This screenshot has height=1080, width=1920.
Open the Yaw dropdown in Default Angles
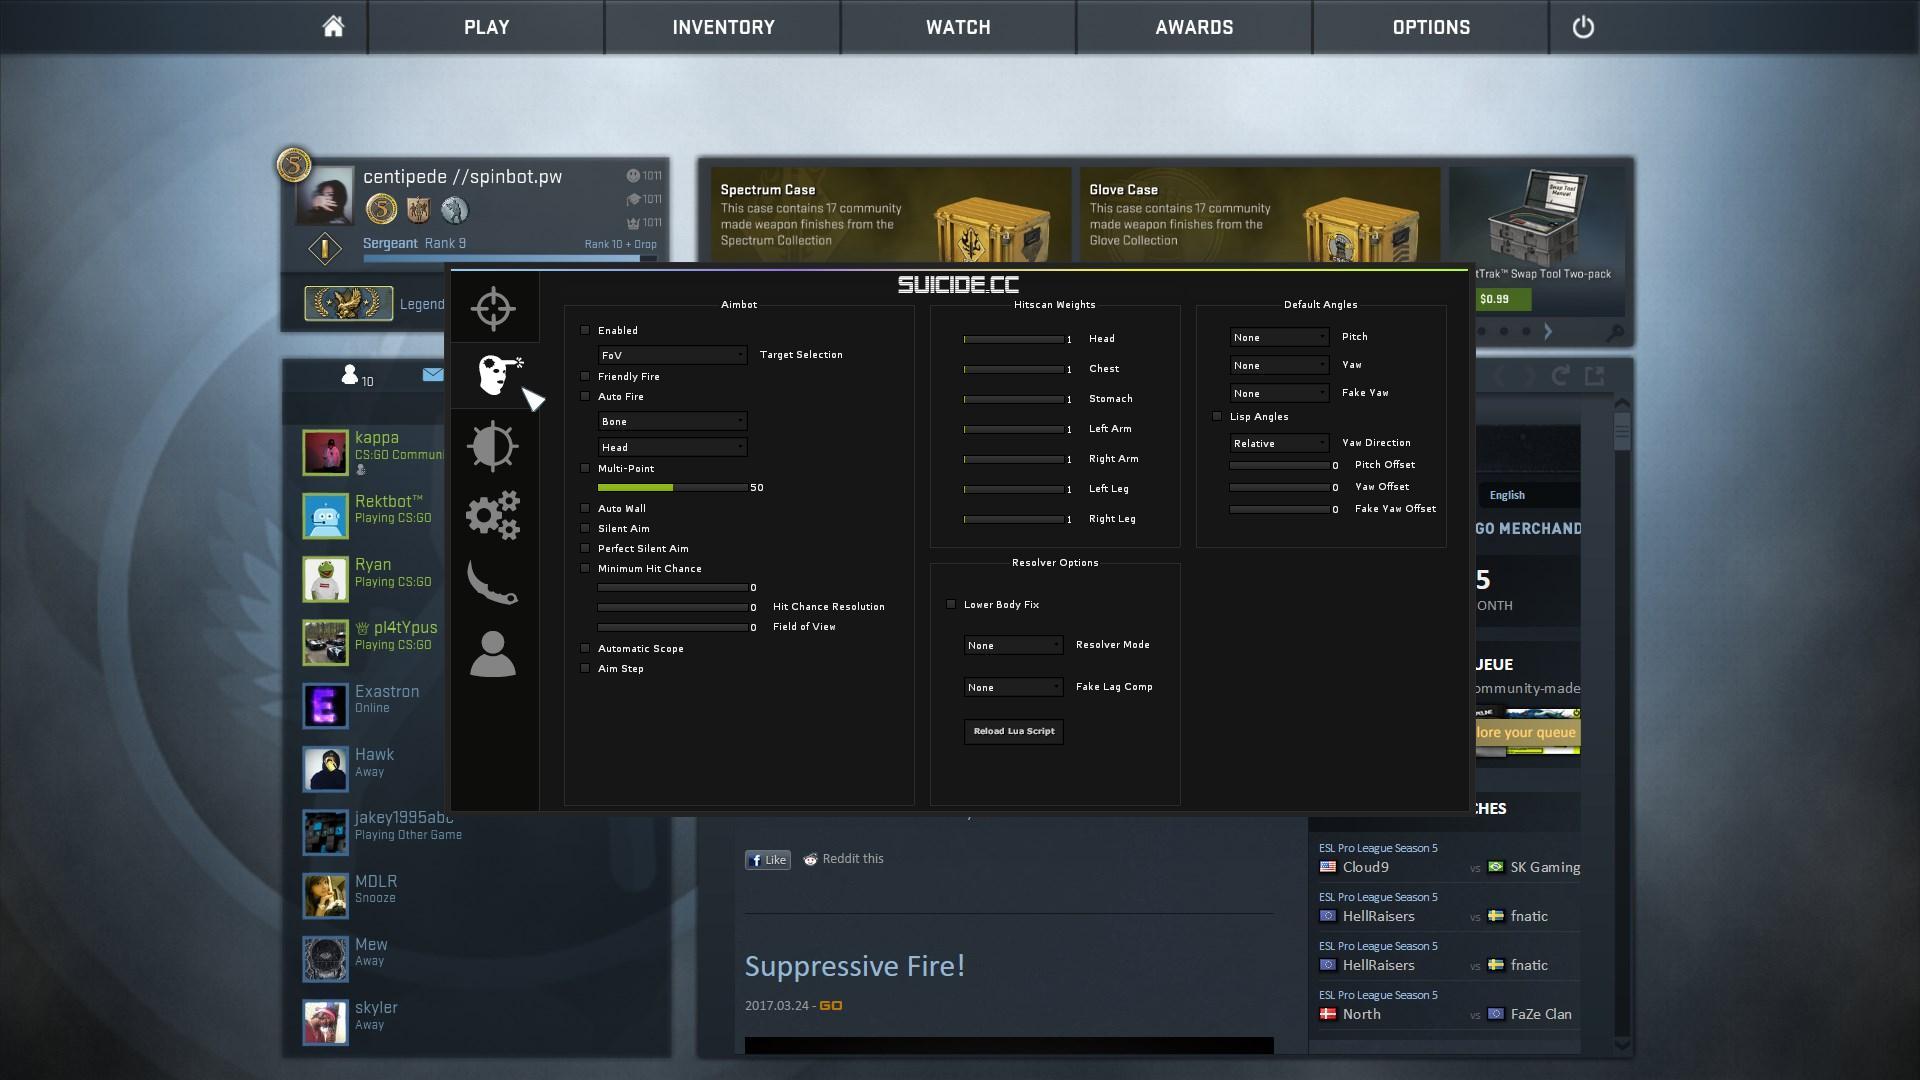coord(1279,365)
